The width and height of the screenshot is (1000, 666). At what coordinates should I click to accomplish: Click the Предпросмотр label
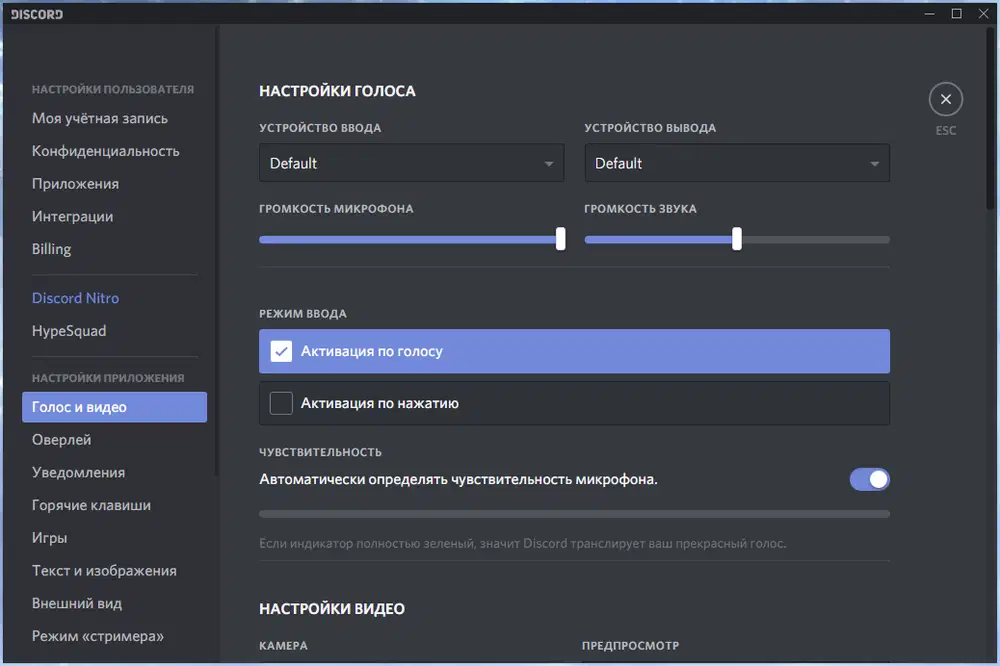tap(630, 646)
